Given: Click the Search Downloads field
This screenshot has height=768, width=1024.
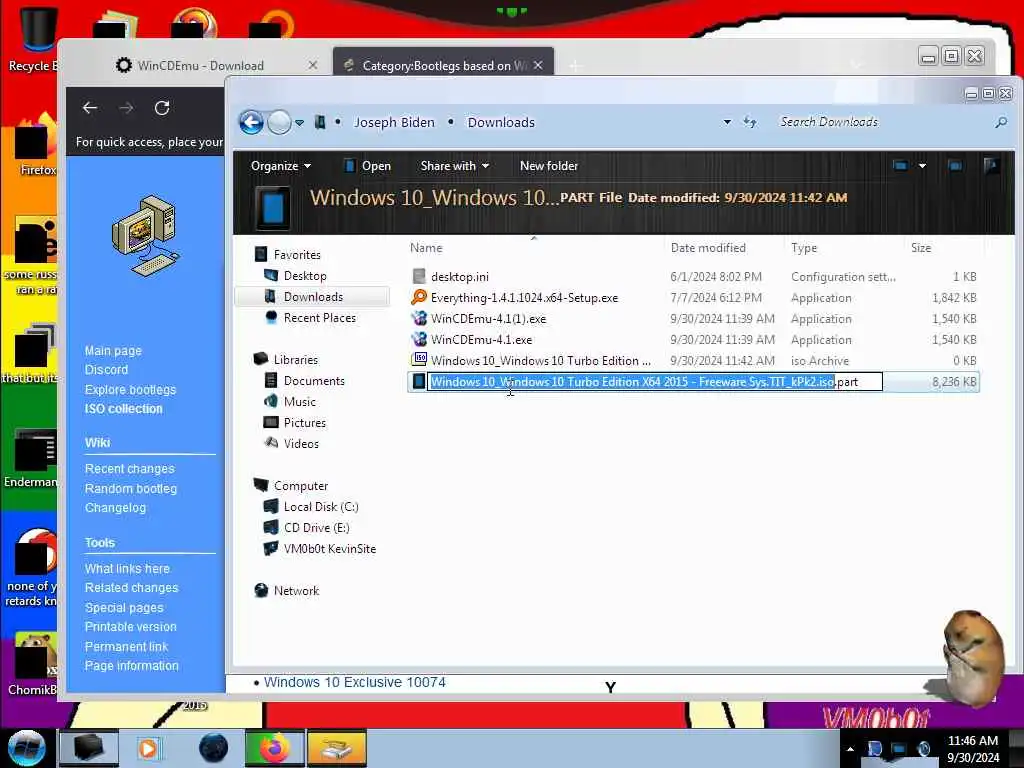Looking at the screenshot, I should pos(882,122).
